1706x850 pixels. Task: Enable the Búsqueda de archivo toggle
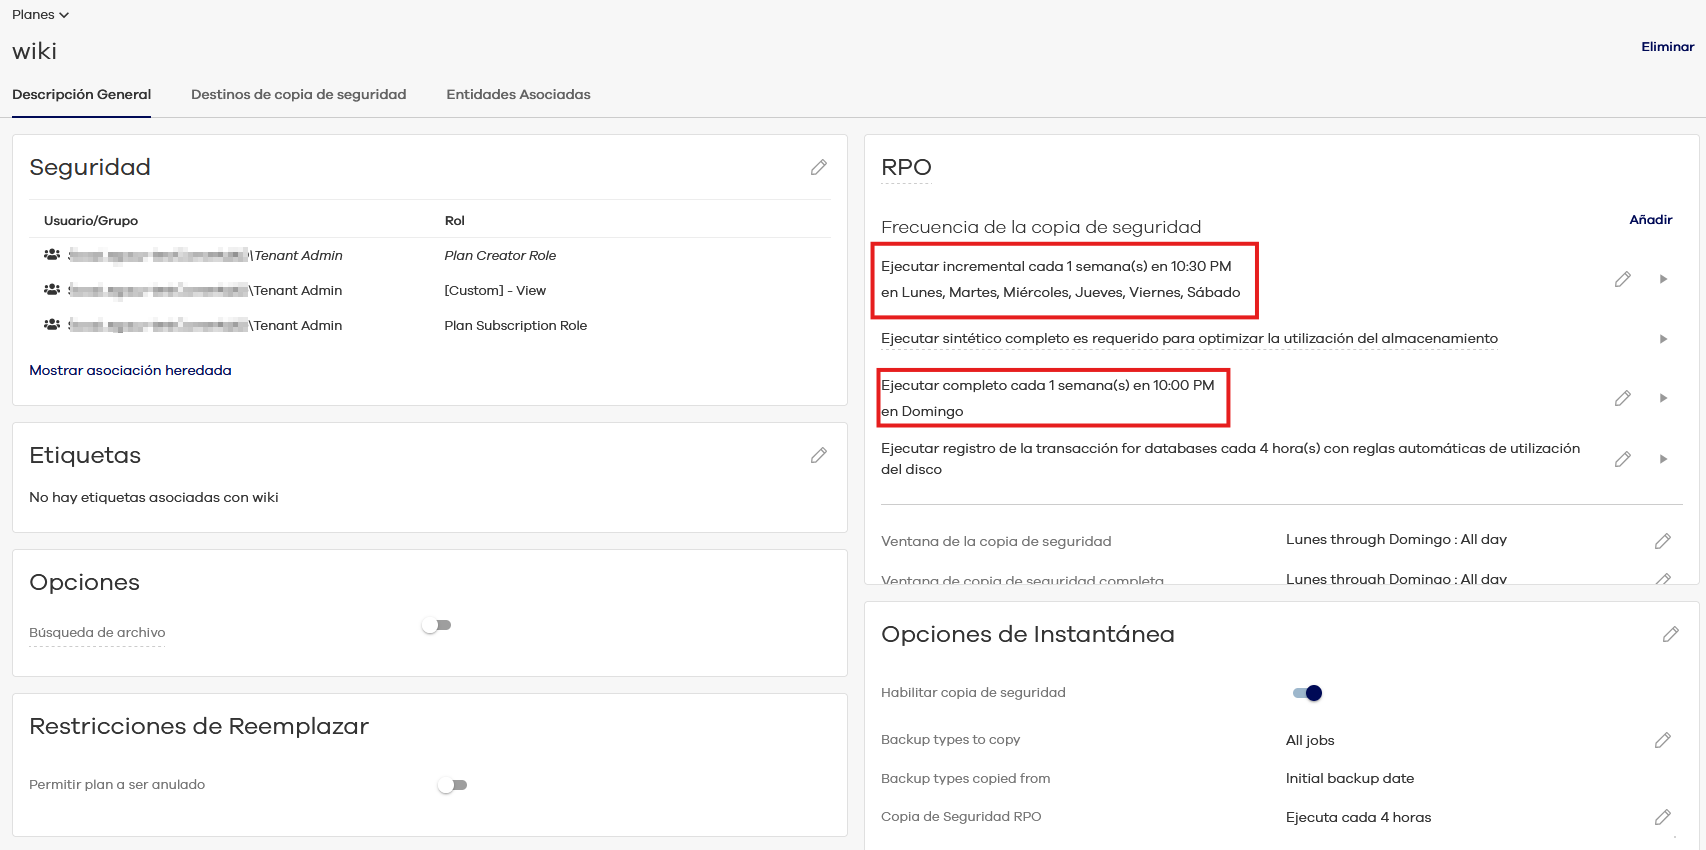point(437,625)
